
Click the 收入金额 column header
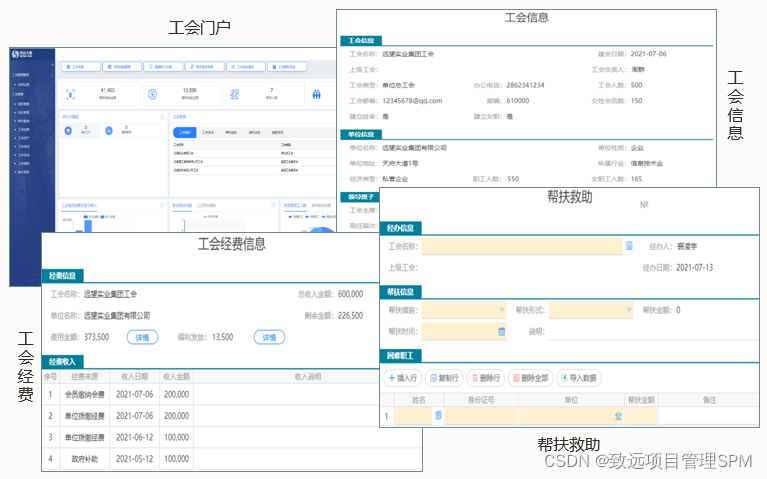(176, 377)
